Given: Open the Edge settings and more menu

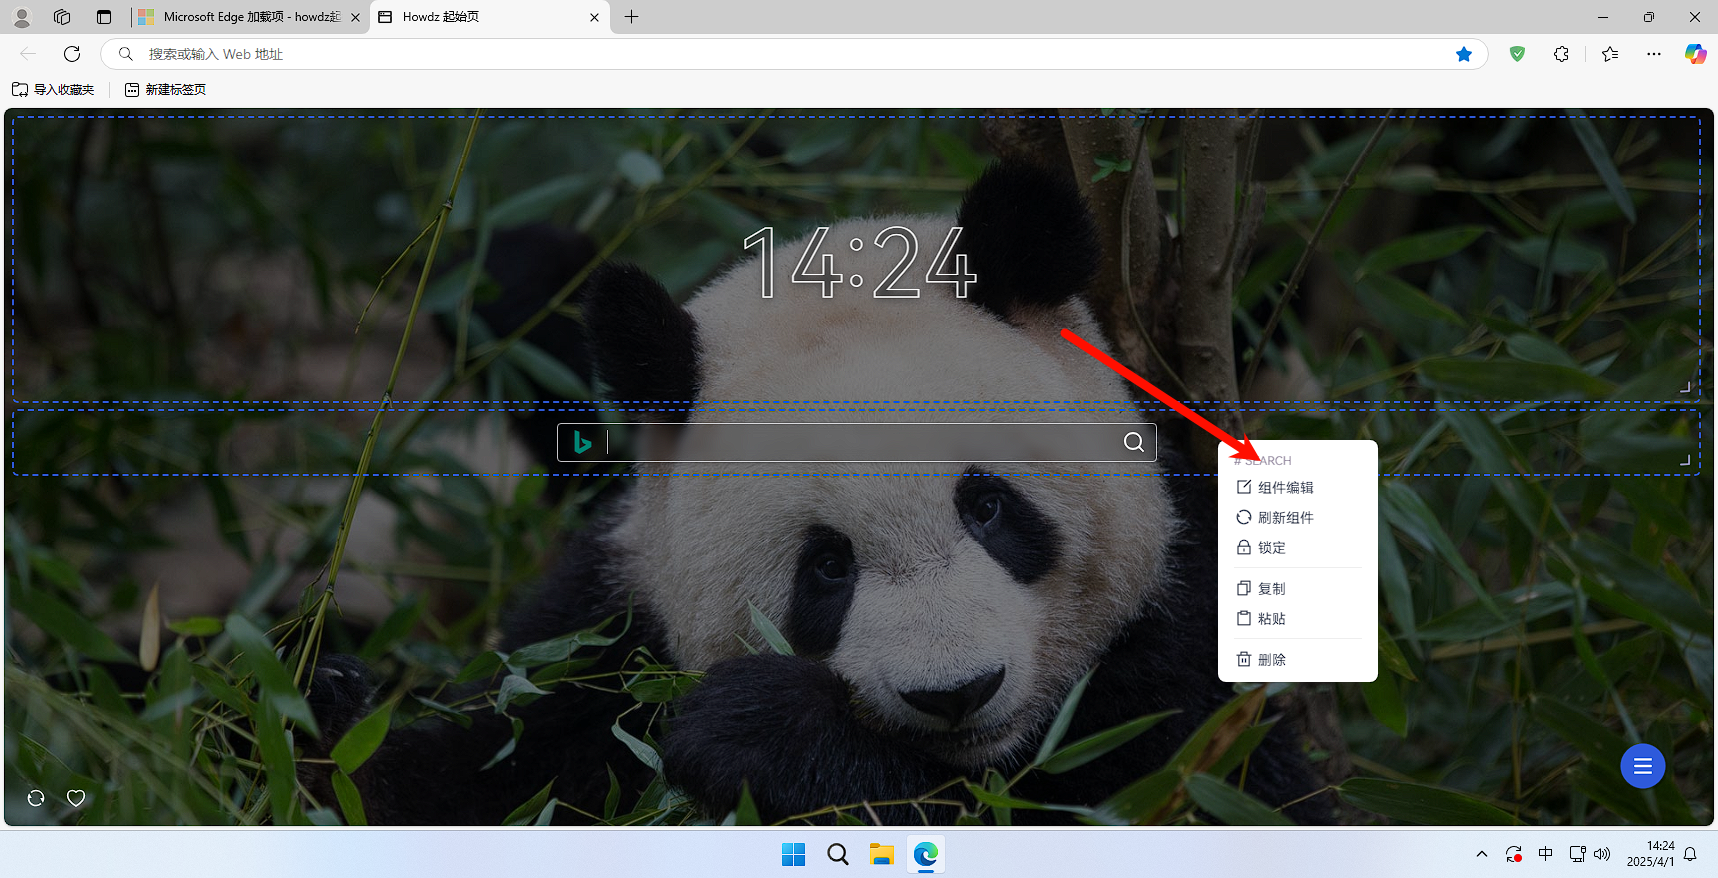Looking at the screenshot, I should pyautogui.click(x=1654, y=54).
